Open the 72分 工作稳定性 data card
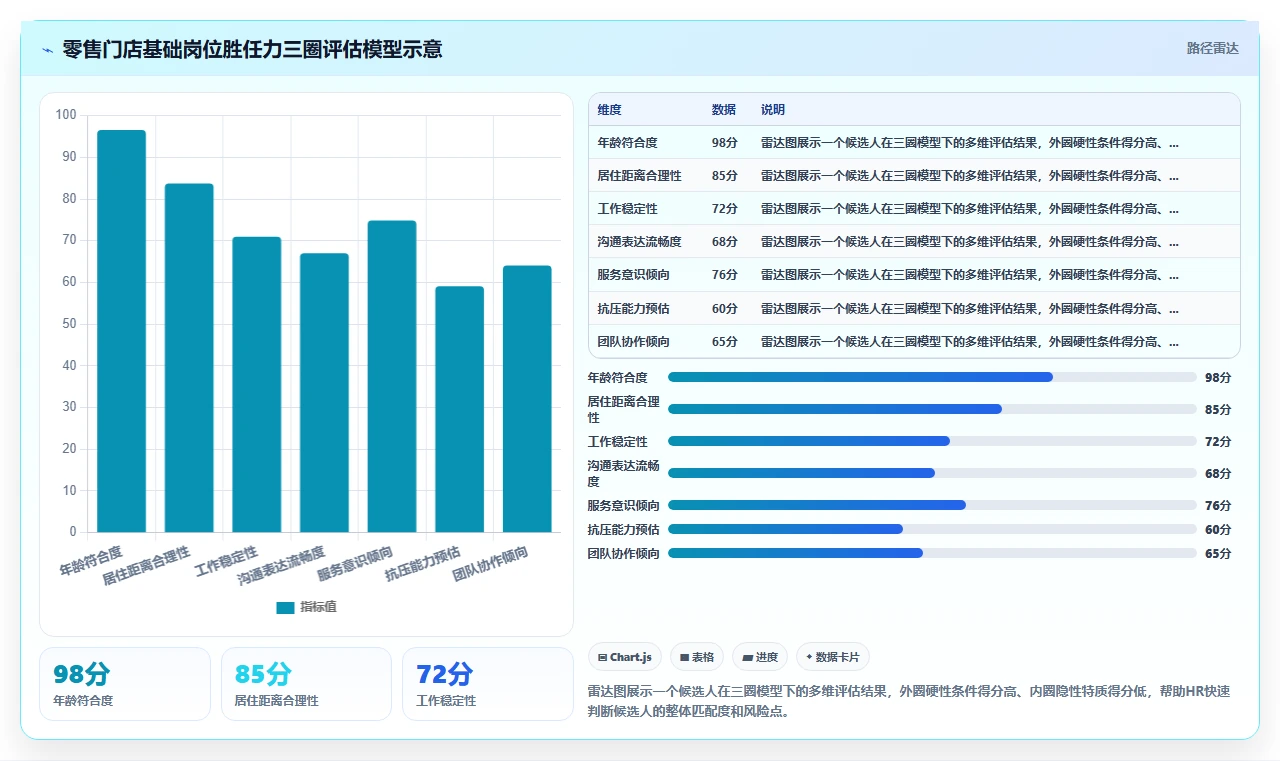This screenshot has width=1280, height=761. click(487, 684)
